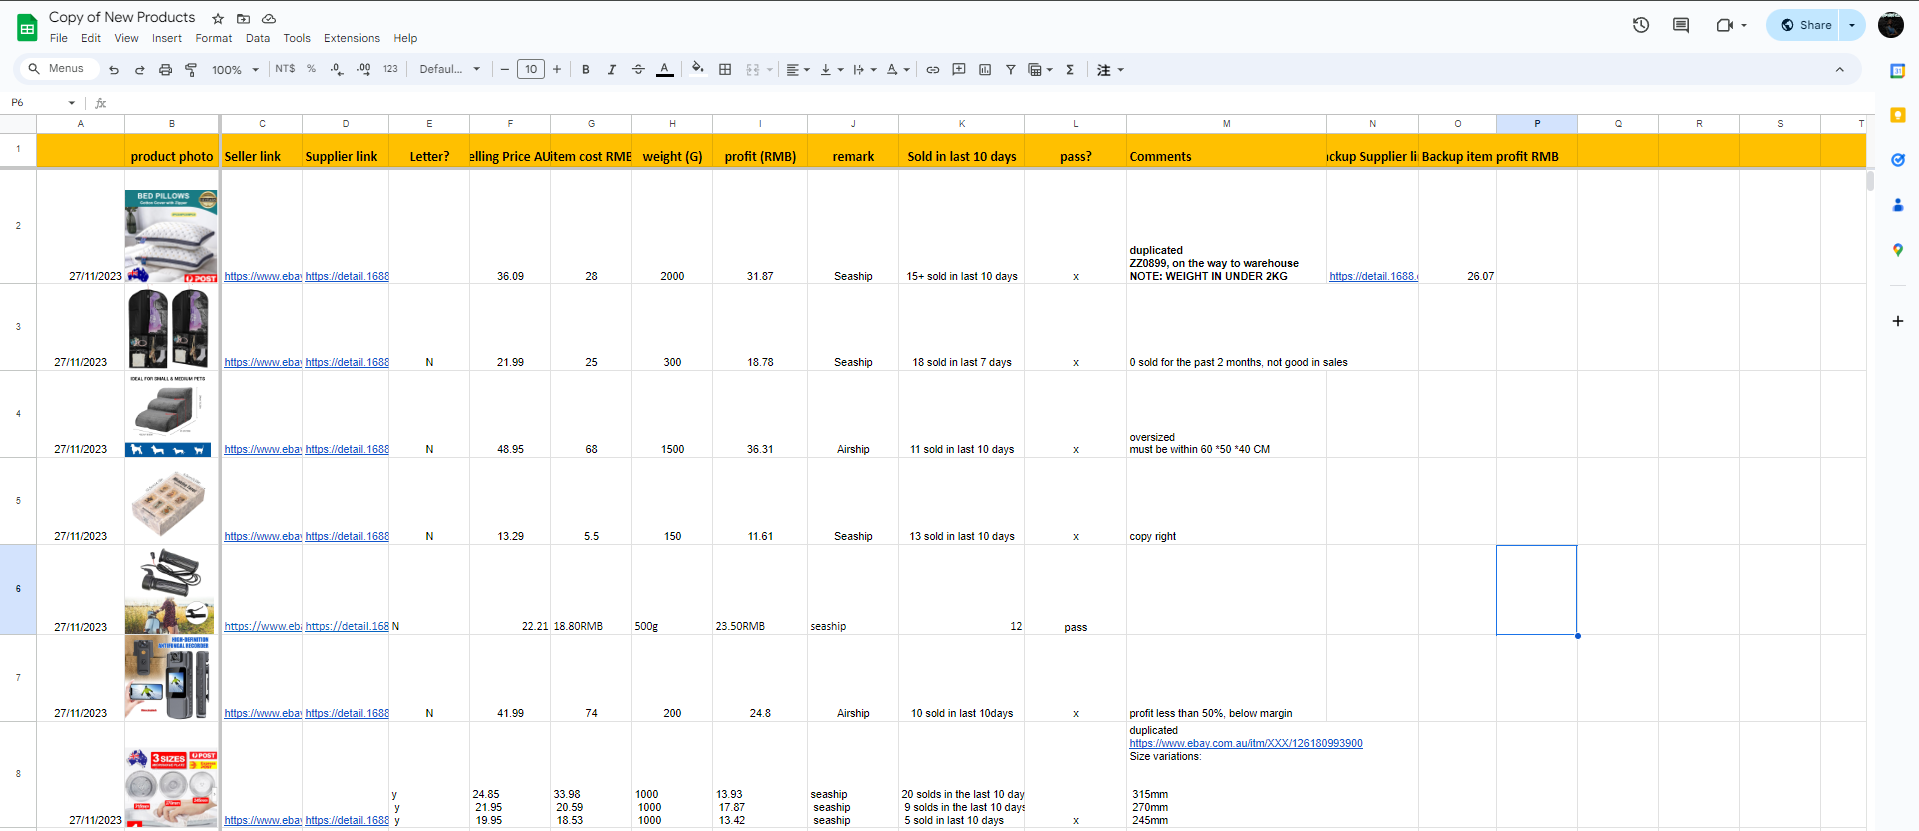
Task: Star the document
Action: [x=218, y=18]
